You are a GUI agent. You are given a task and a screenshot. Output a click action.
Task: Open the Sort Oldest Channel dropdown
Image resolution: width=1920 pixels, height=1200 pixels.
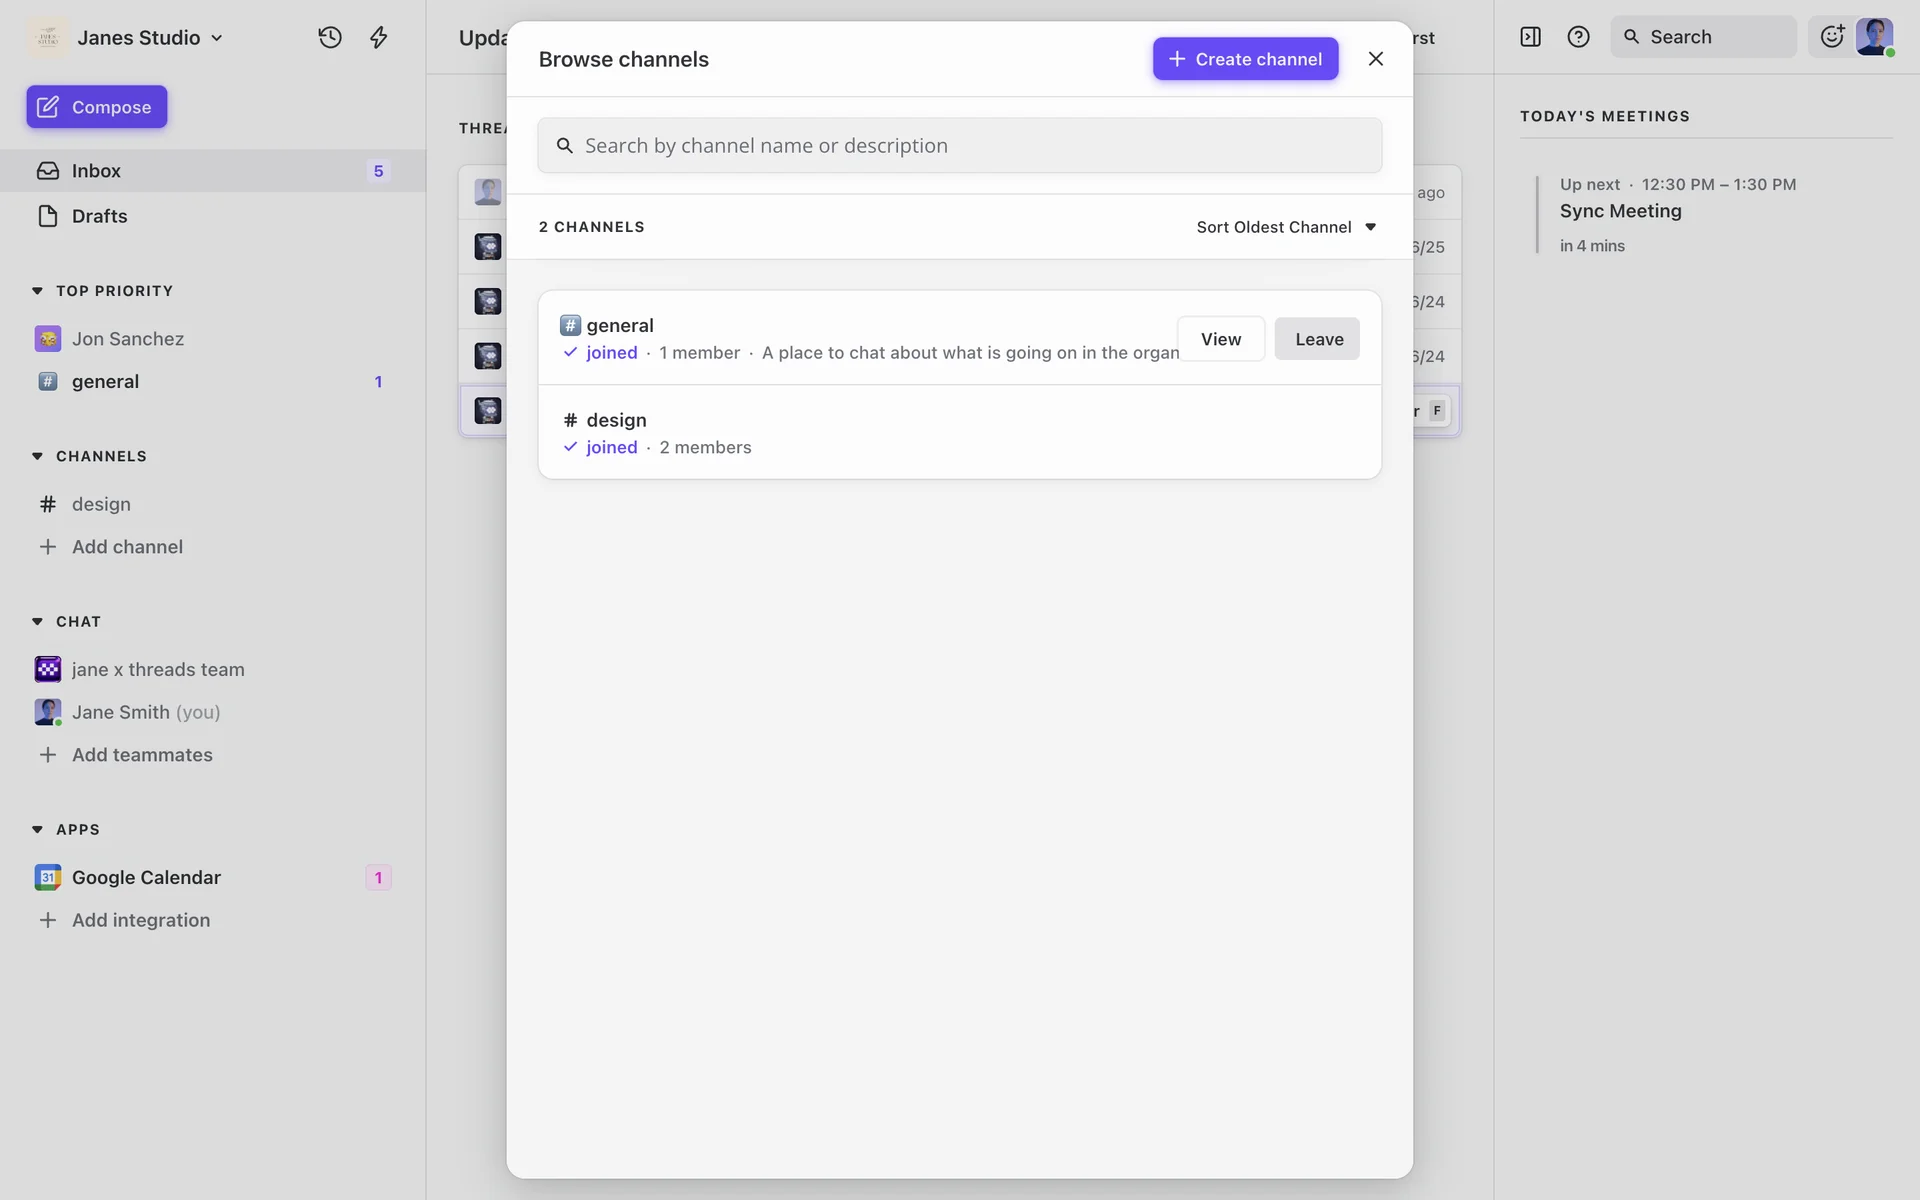click(1286, 227)
